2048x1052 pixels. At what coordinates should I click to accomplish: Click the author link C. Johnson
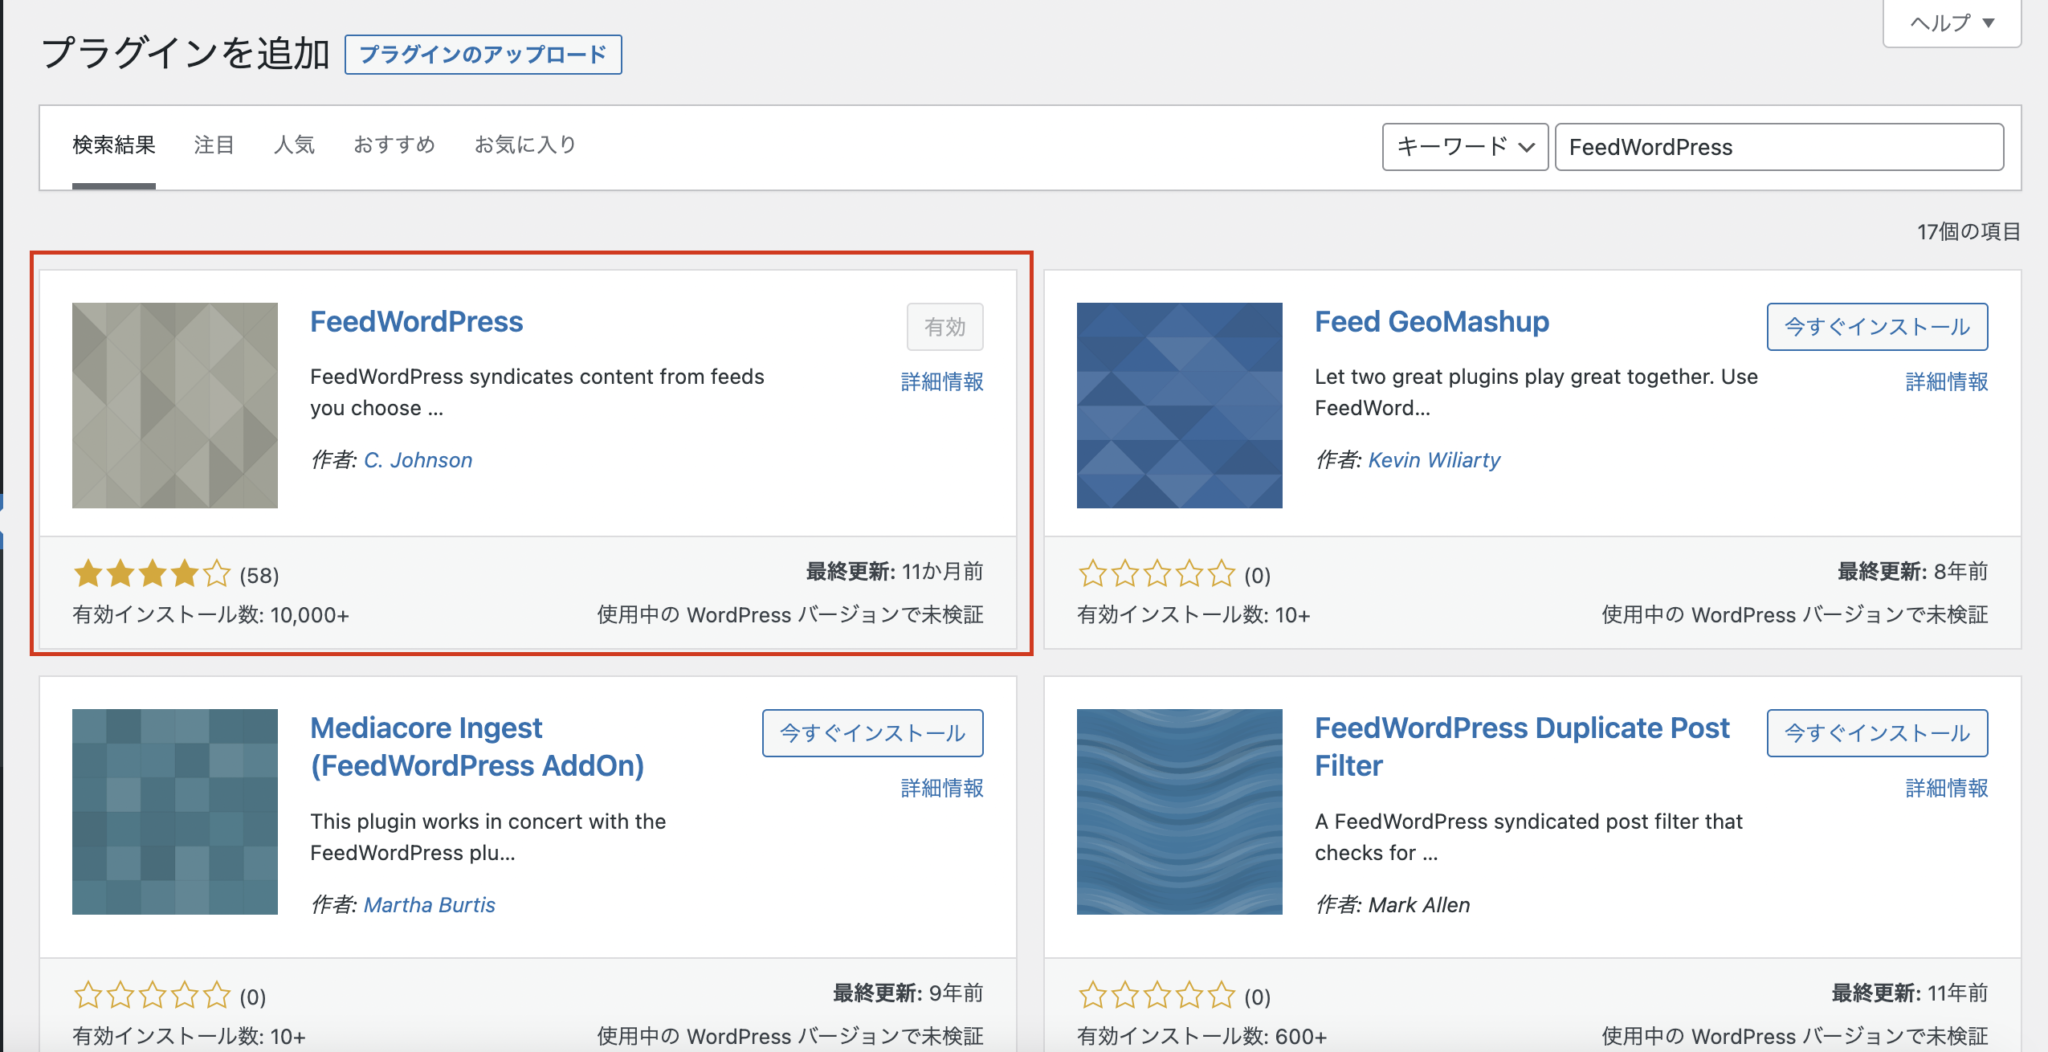[x=417, y=459]
